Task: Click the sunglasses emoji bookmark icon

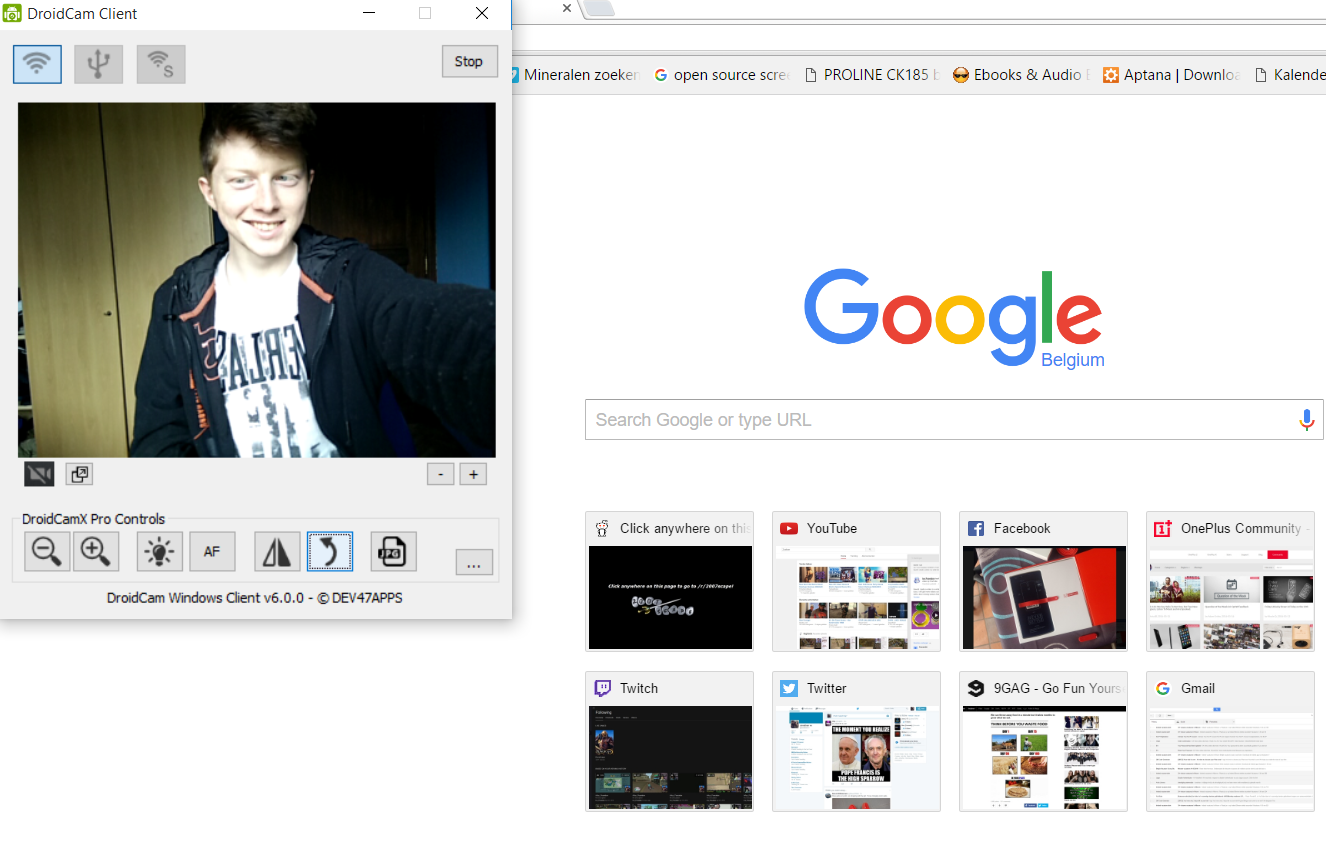Action: click(x=961, y=75)
